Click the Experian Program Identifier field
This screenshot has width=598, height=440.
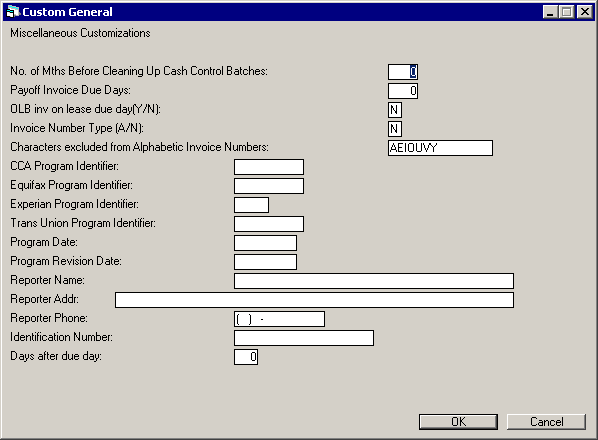point(251,205)
